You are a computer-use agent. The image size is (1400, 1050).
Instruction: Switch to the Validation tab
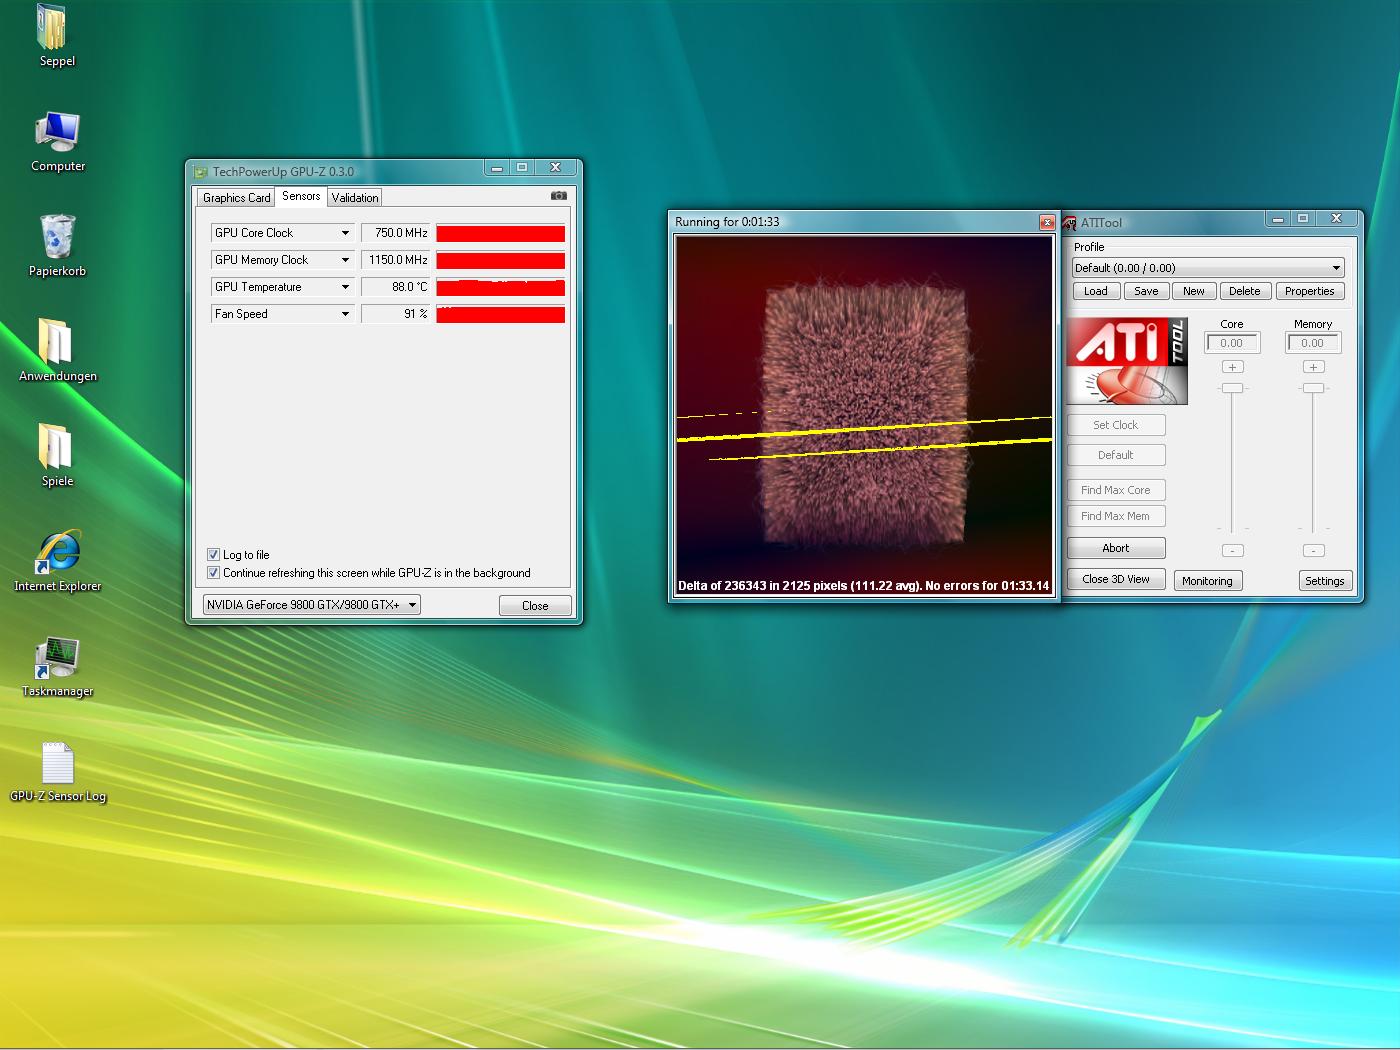(x=355, y=198)
